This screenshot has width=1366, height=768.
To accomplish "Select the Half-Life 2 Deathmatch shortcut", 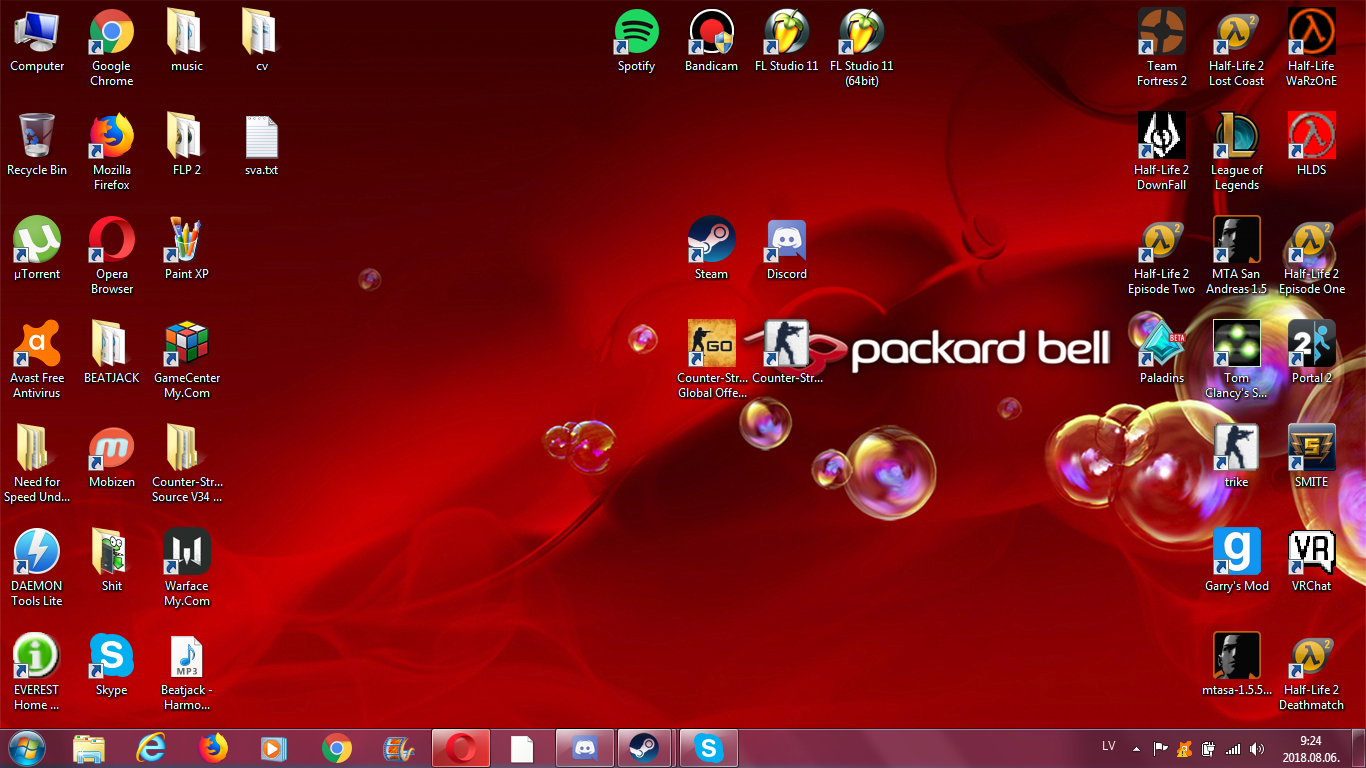I will (1312, 672).
